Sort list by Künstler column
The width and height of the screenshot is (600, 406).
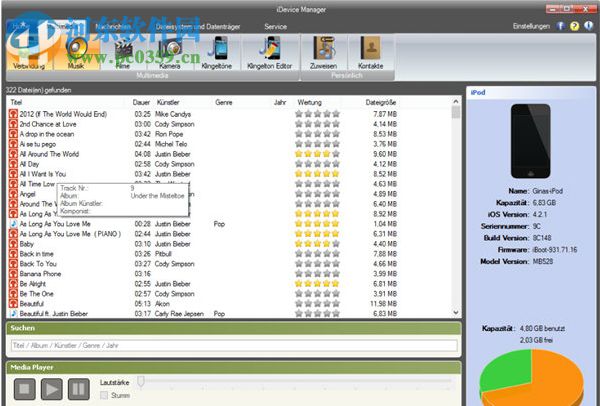coord(168,102)
